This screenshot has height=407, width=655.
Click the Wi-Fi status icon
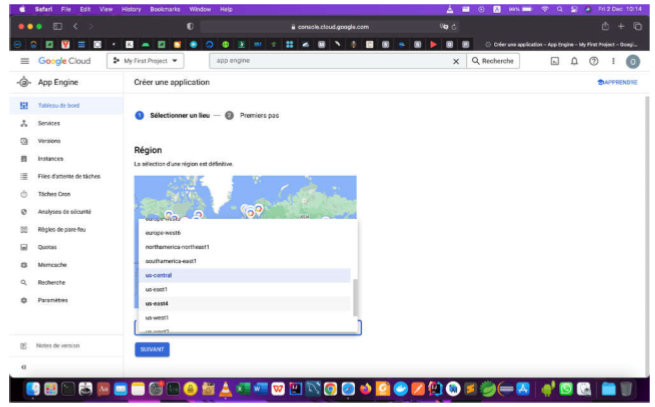click(545, 9)
